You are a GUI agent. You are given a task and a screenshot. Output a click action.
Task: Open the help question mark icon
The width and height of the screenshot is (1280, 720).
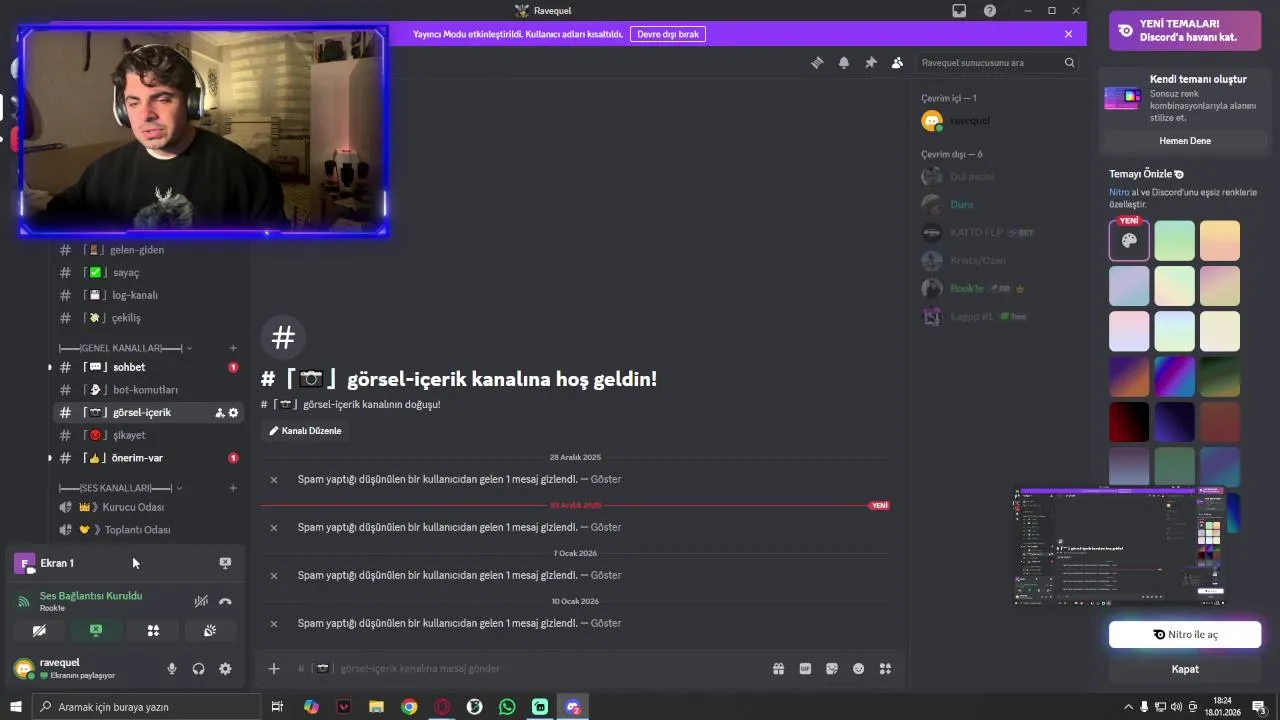[990, 10]
